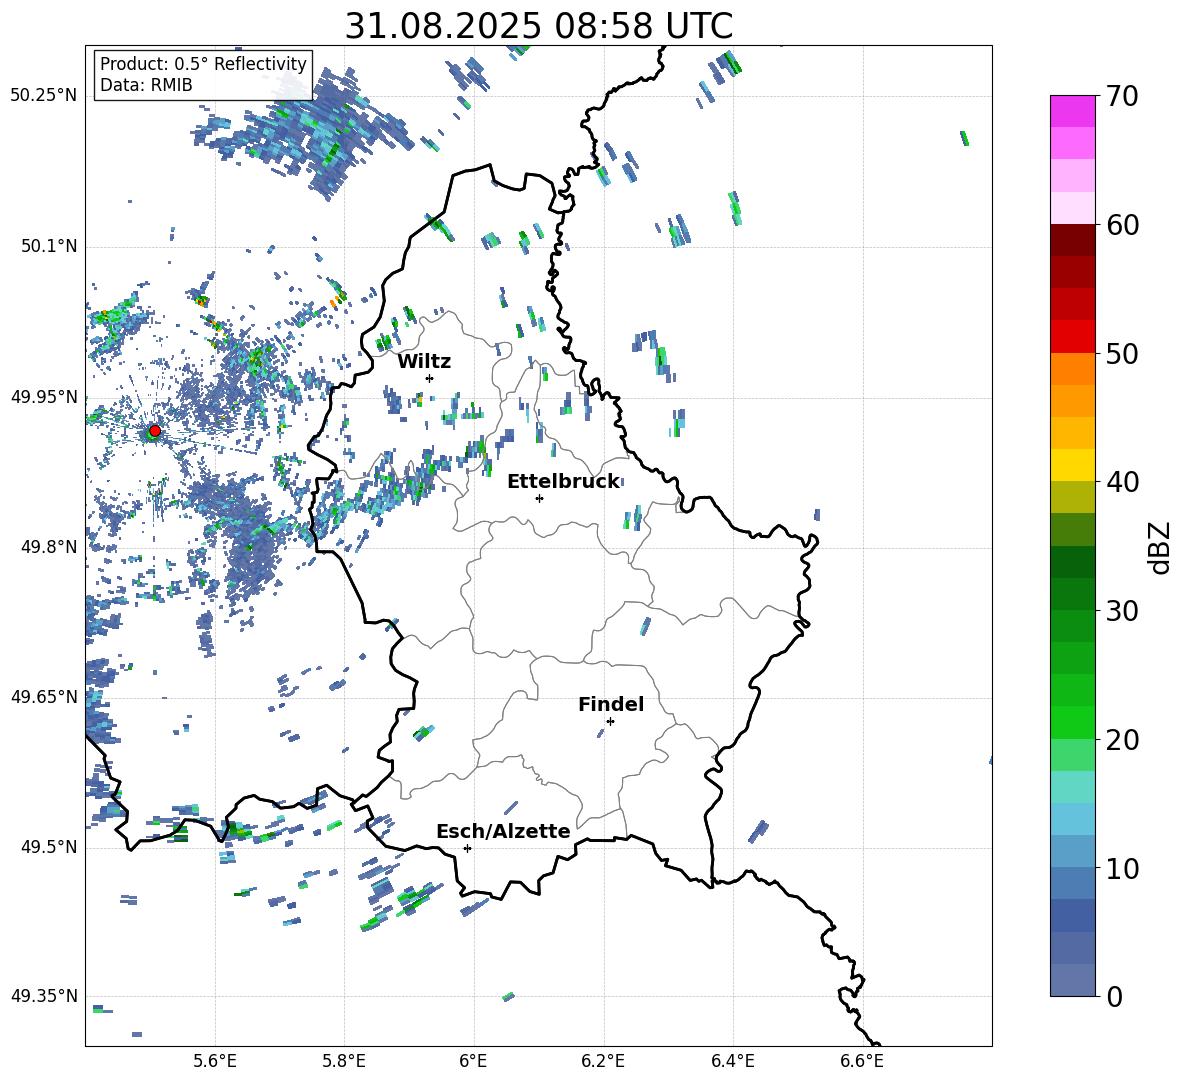This screenshot has width=1184, height=1081.
Task: Click the colorbar value 40
Action: click(x=1123, y=482)
